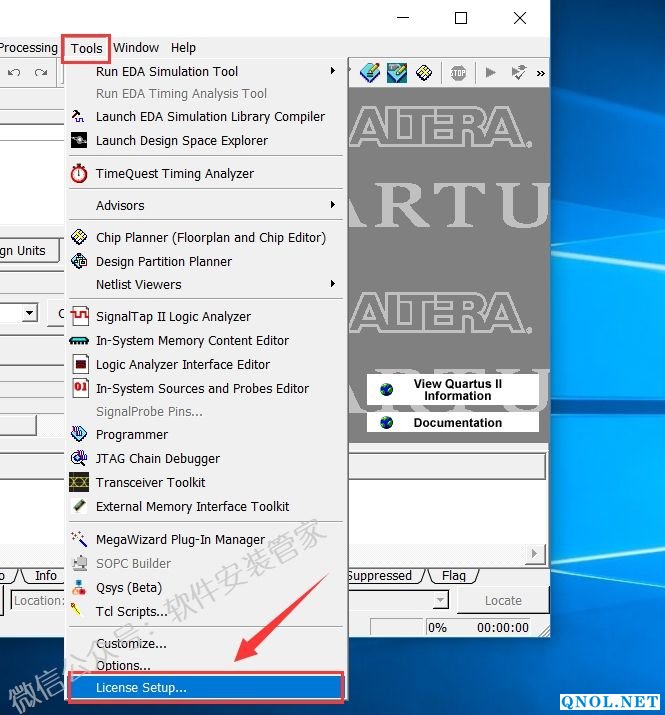Click the horizontal scrollbar right arrow
Viewport: 665px width, 715px height.
(x=536, y=553)
